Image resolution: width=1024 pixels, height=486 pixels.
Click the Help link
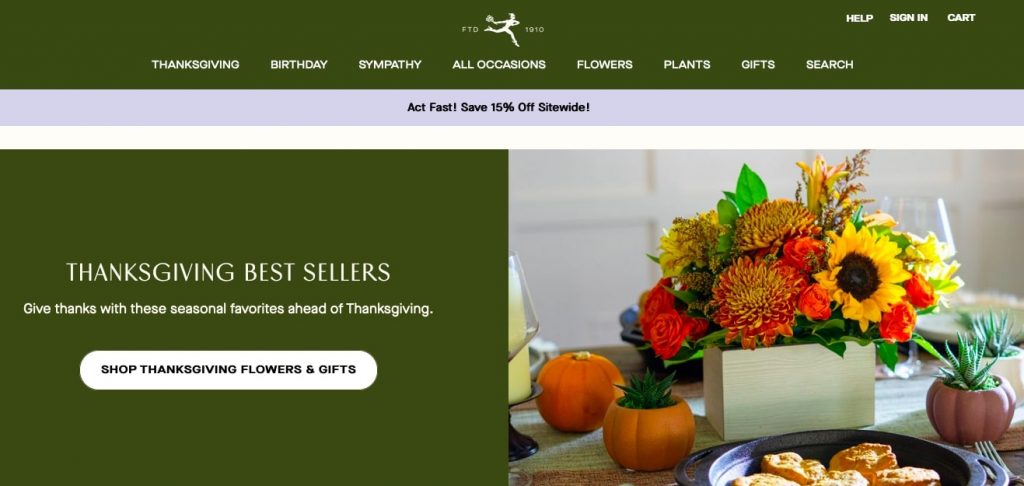pos(859,18)
